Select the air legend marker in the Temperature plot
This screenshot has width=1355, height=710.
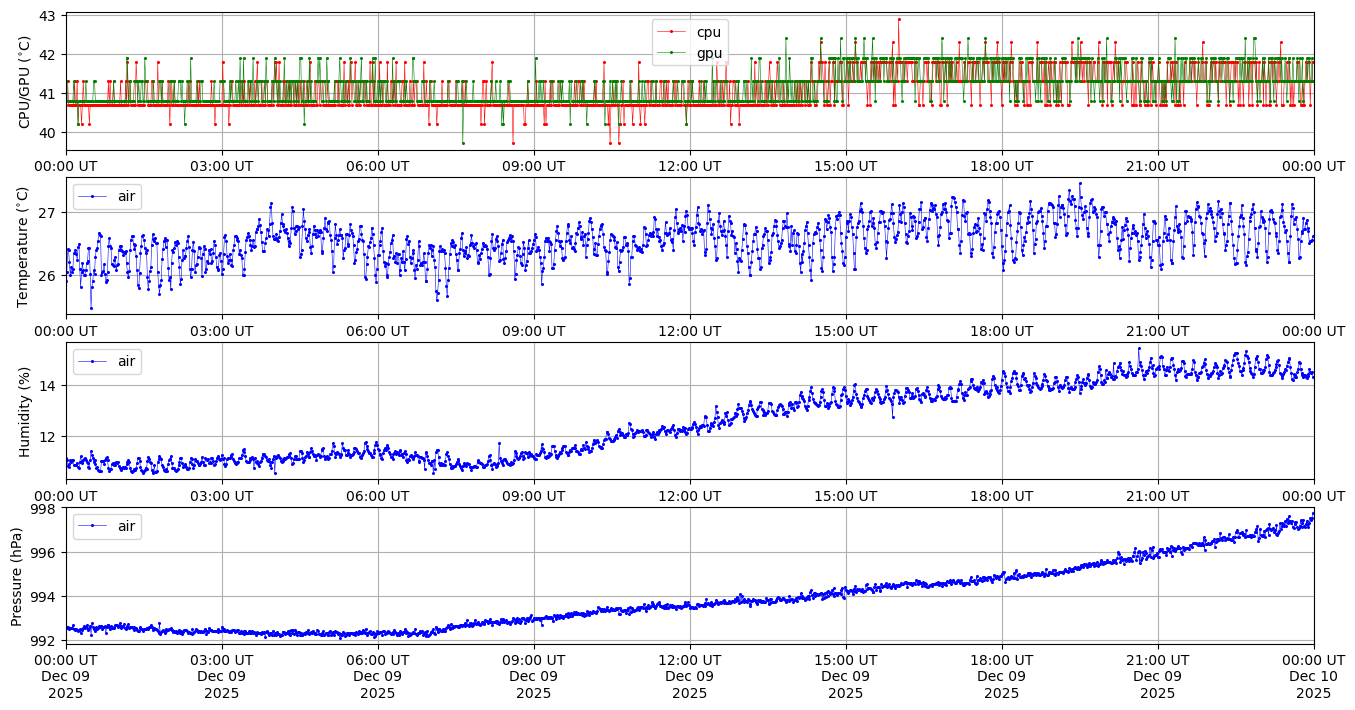coord(93,197)
